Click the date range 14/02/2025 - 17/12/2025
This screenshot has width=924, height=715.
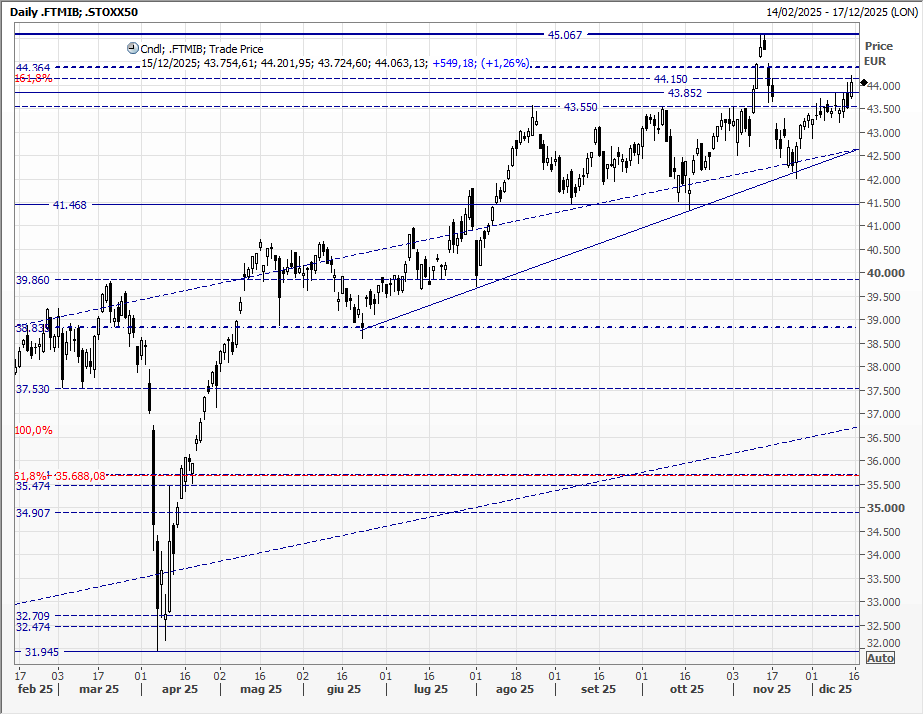click(x=842, y=11)
